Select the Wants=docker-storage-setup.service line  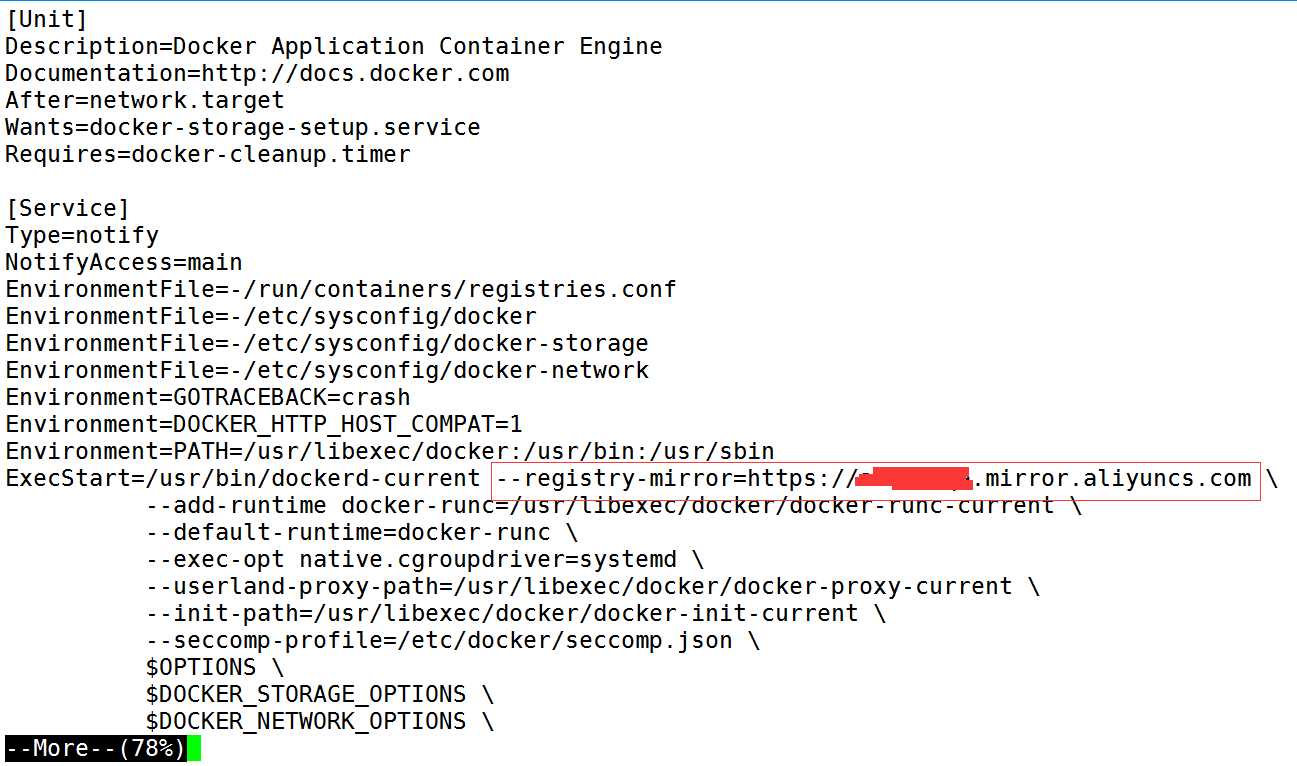(243, 127)
